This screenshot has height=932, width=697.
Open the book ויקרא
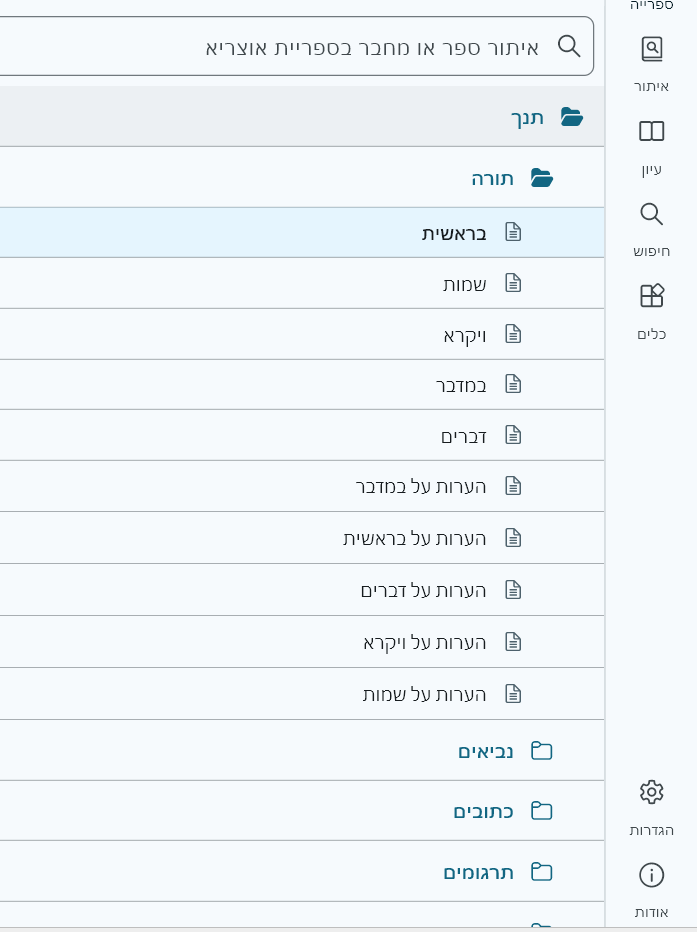tap(465, 335)
